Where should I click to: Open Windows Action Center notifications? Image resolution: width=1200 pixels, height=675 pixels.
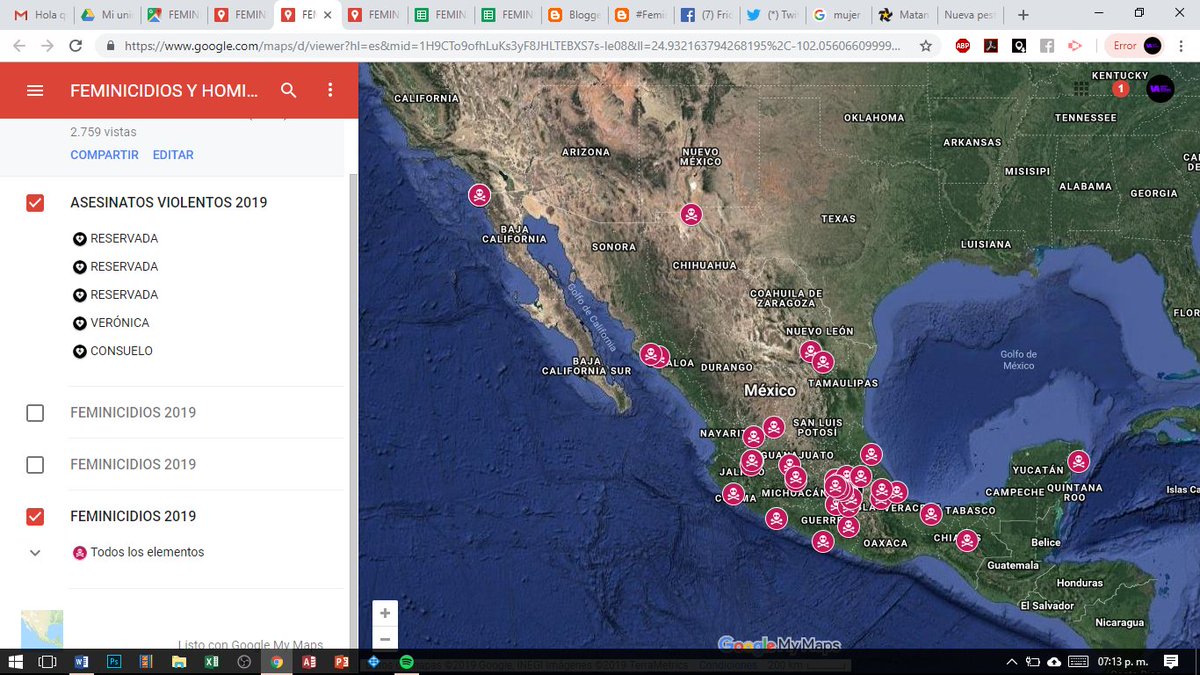click(1170, 662)
